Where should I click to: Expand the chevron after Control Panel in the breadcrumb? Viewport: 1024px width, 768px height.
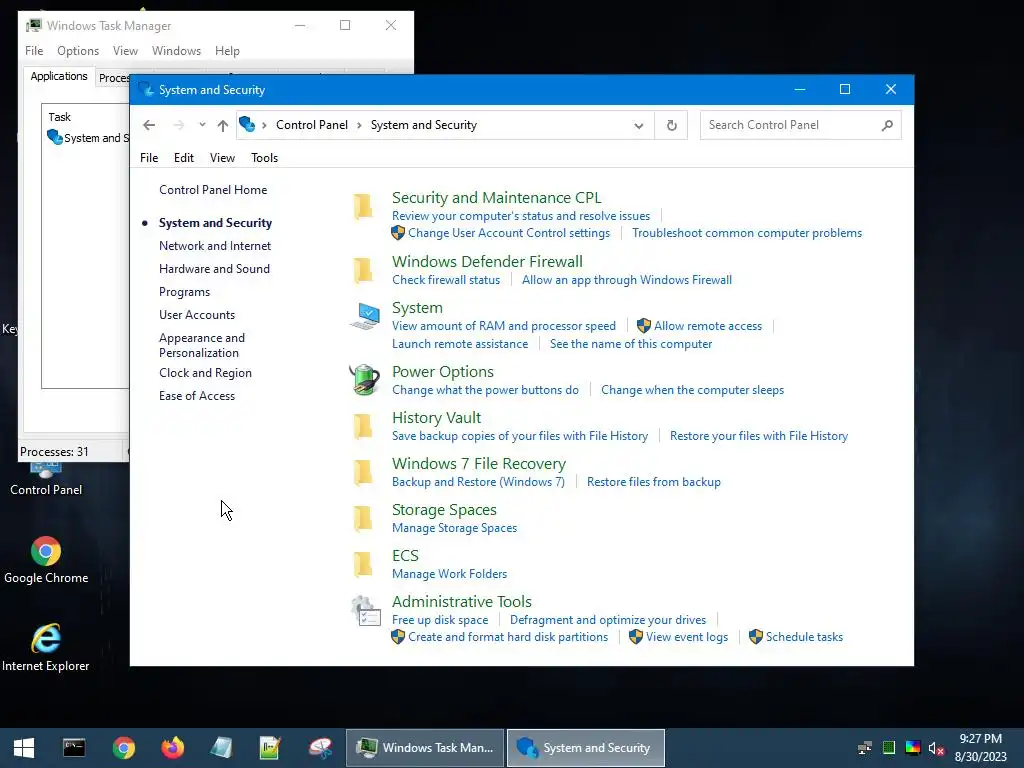359,125
